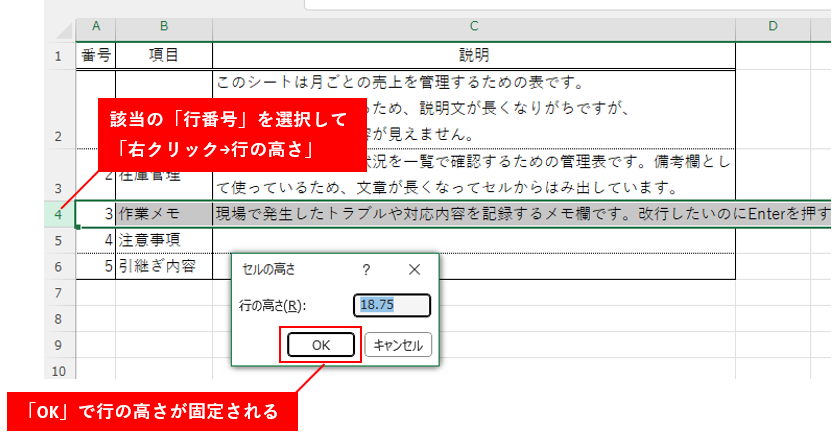This screenshot has height=438, width=835.
Task: Select column A header
Action: pyautogui.click(x=96, y=25)
